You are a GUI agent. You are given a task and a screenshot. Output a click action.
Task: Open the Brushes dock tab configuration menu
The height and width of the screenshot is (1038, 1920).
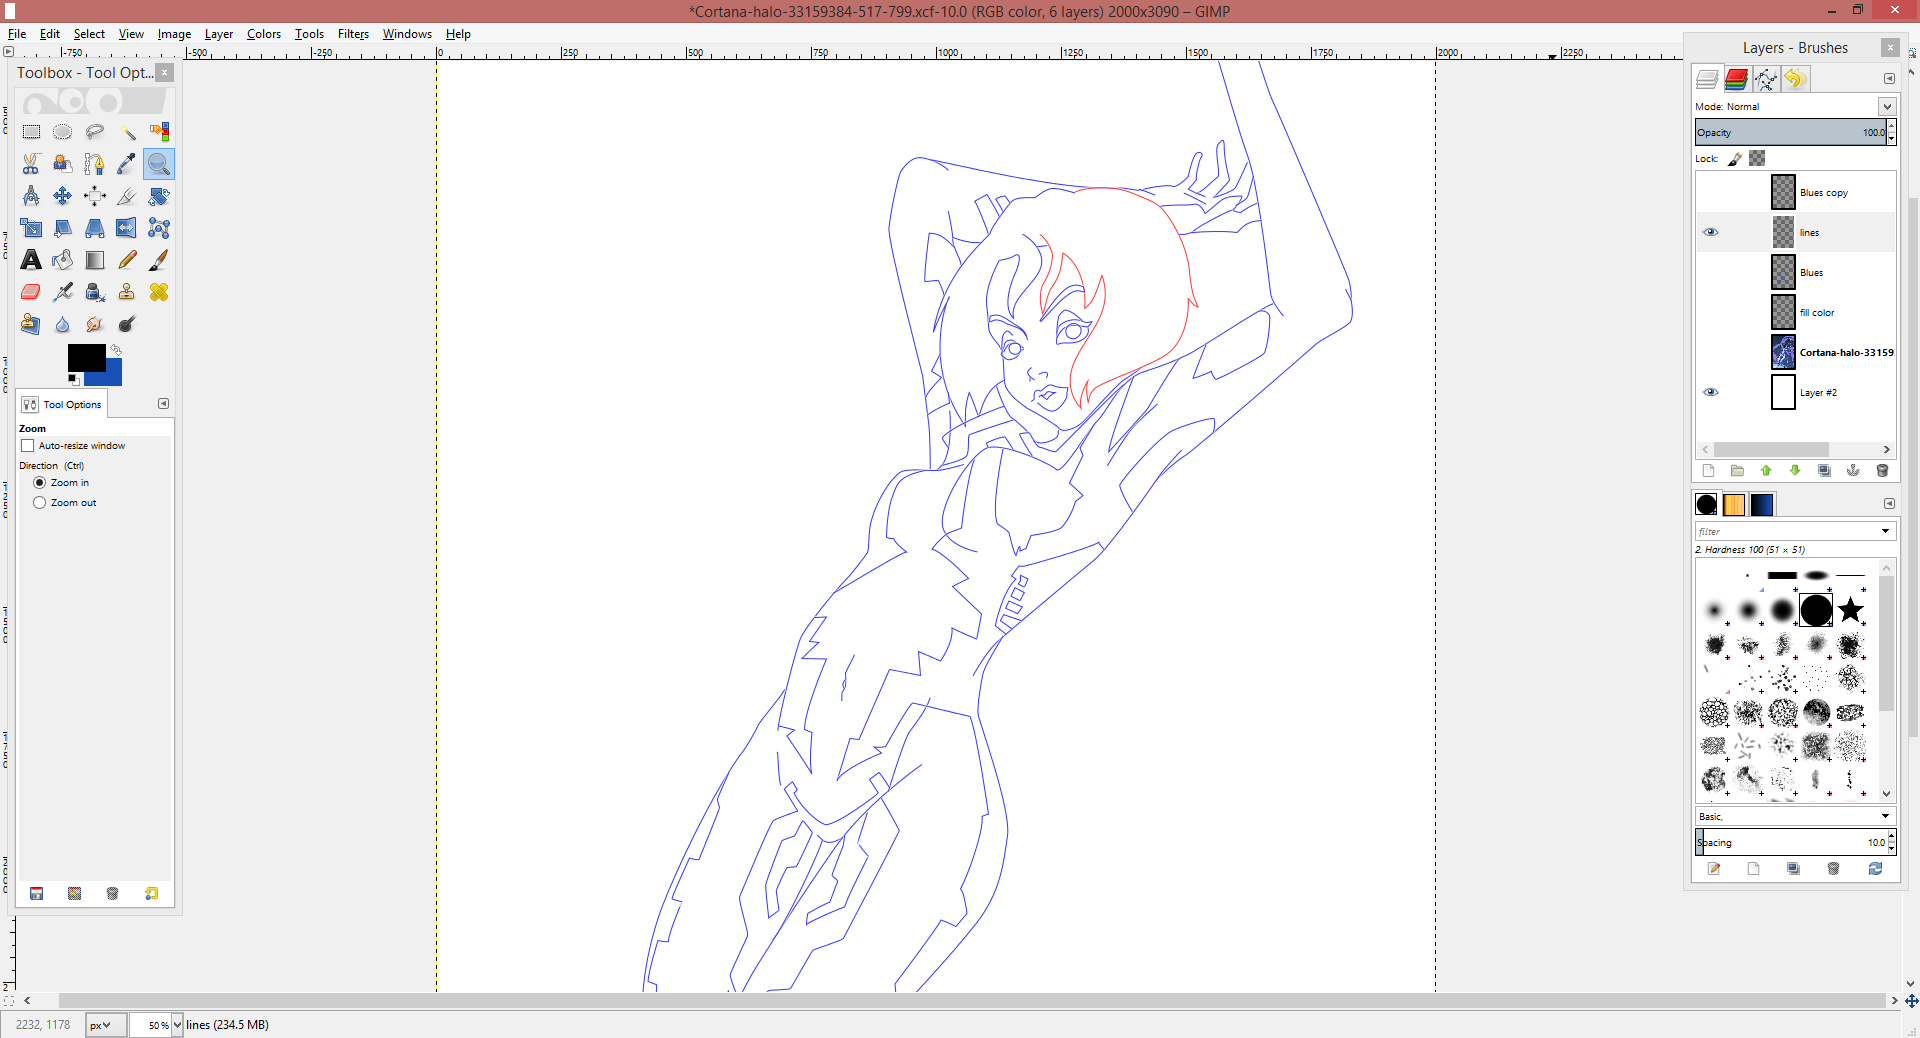click(1889, 504)
